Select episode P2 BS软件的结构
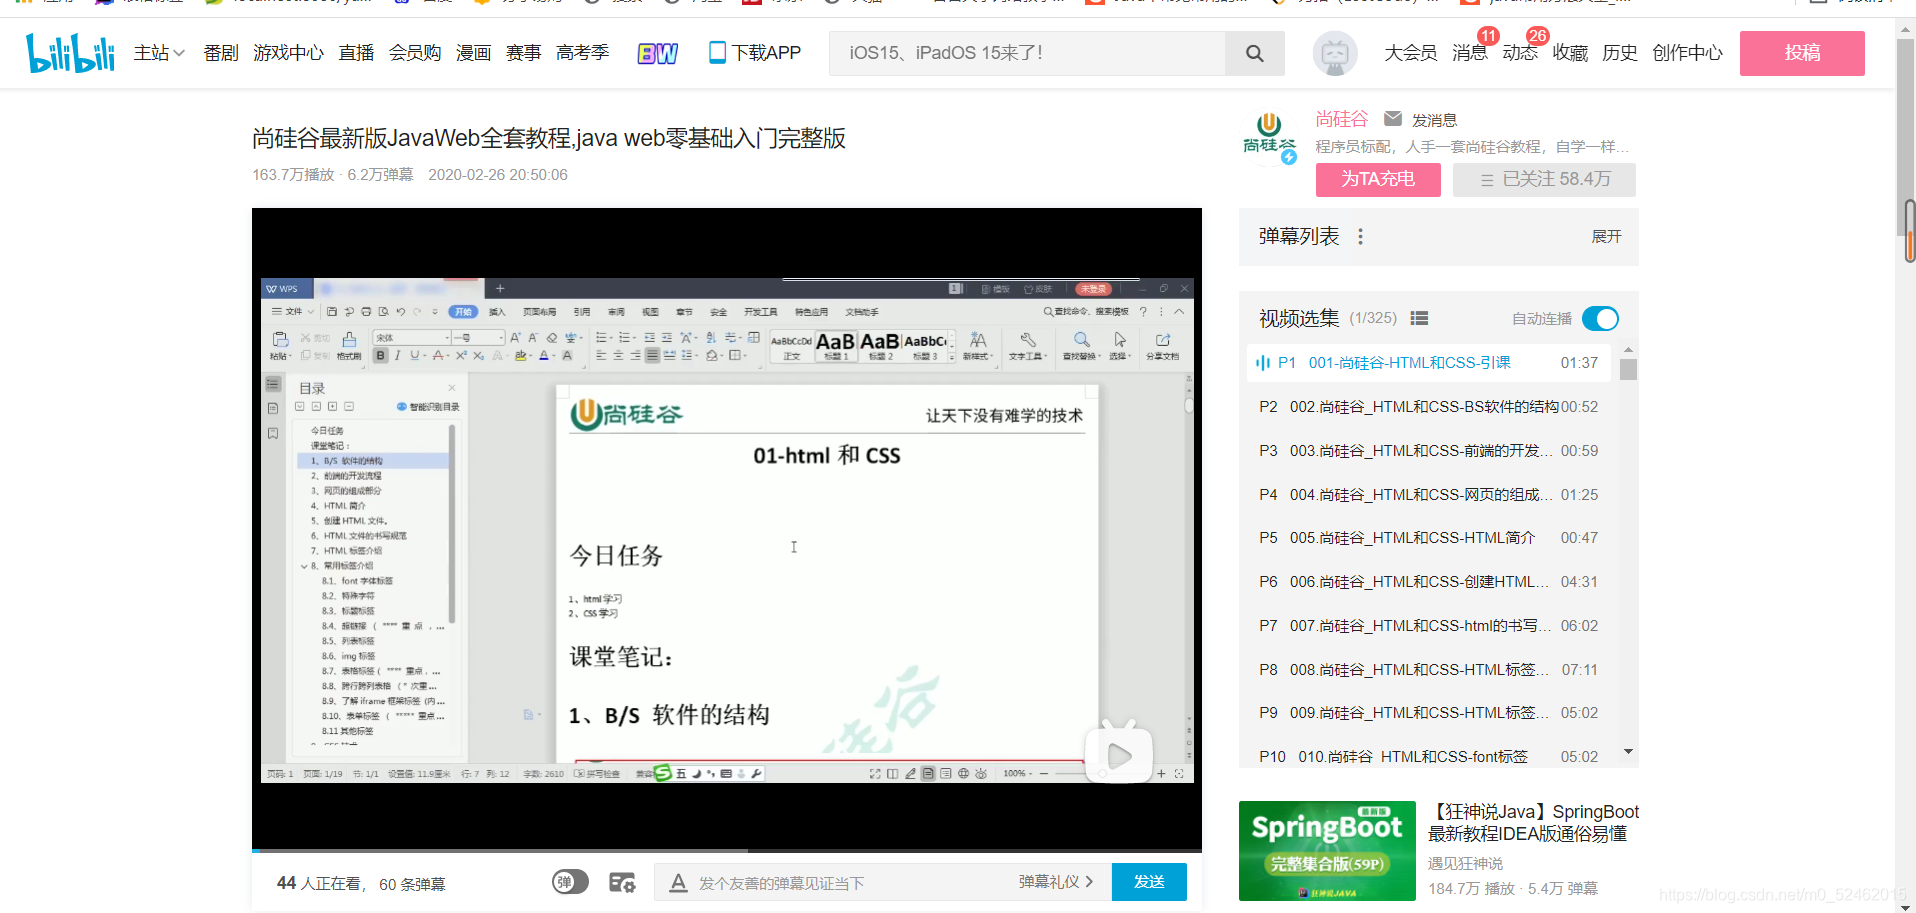 [1429, 407]
